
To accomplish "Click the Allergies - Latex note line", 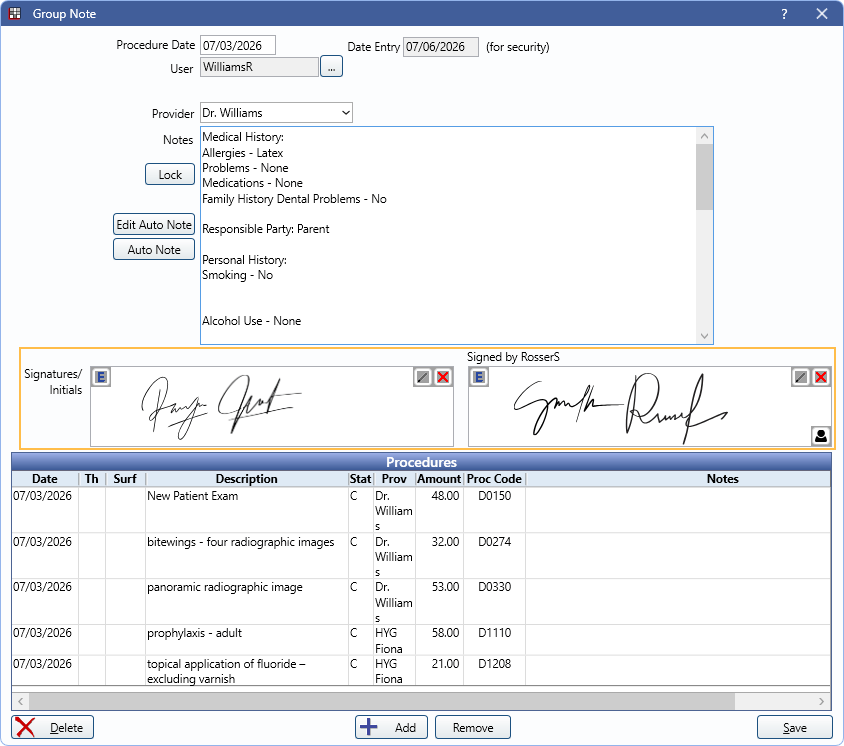I will click(242, 153).
